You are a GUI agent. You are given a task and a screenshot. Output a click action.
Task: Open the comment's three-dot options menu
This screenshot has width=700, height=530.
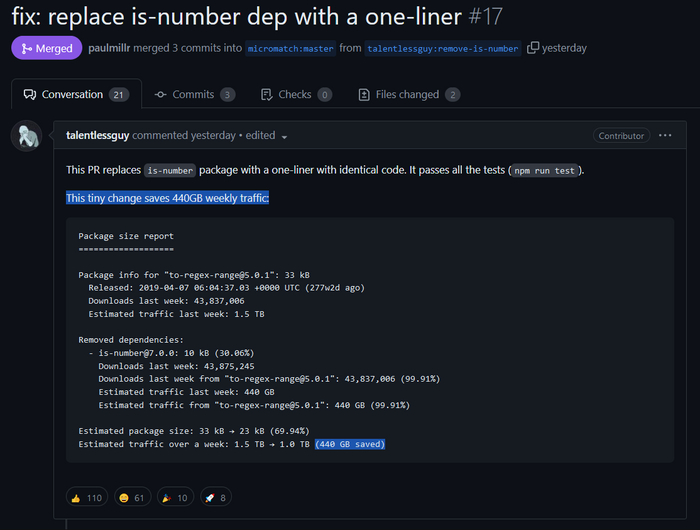click(665, 135)
